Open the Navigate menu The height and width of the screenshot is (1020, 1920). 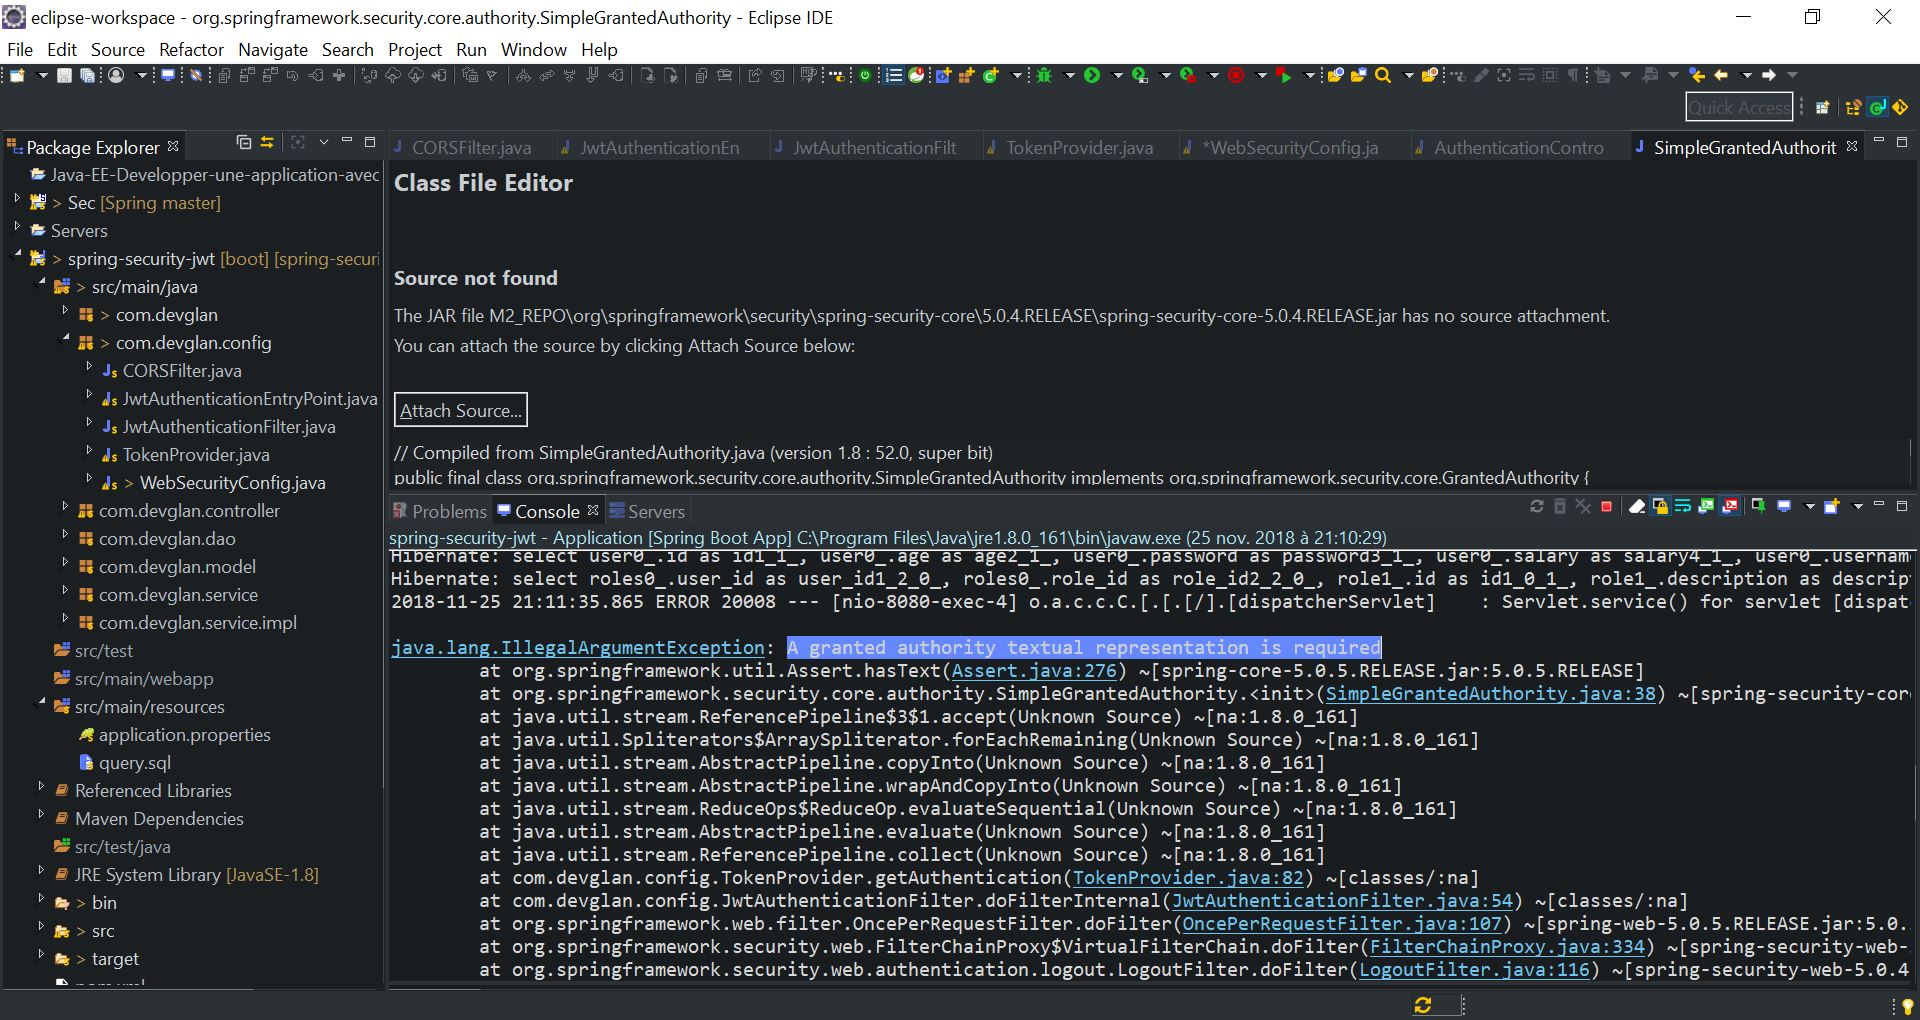272,49
